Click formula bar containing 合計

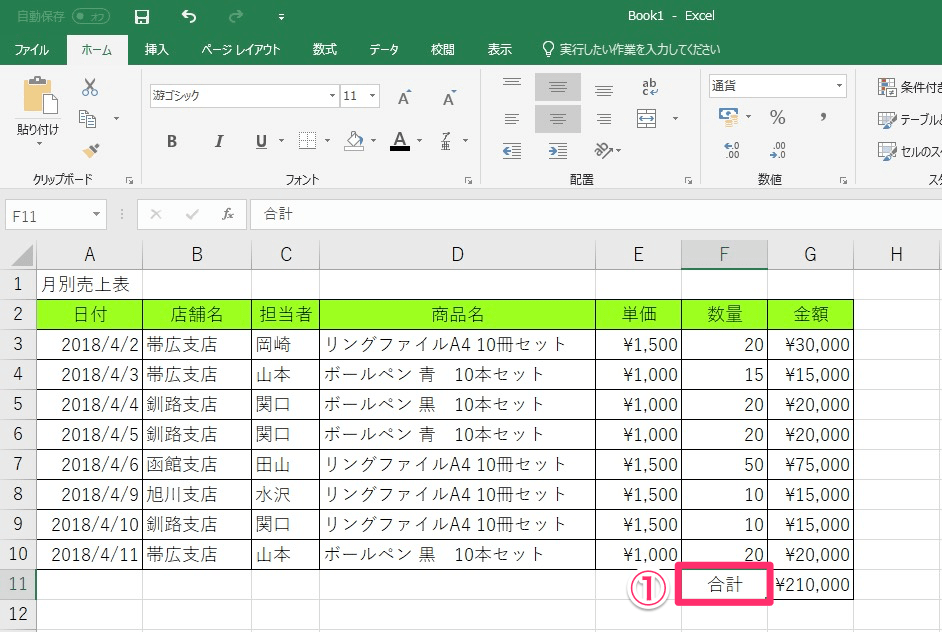596,214
